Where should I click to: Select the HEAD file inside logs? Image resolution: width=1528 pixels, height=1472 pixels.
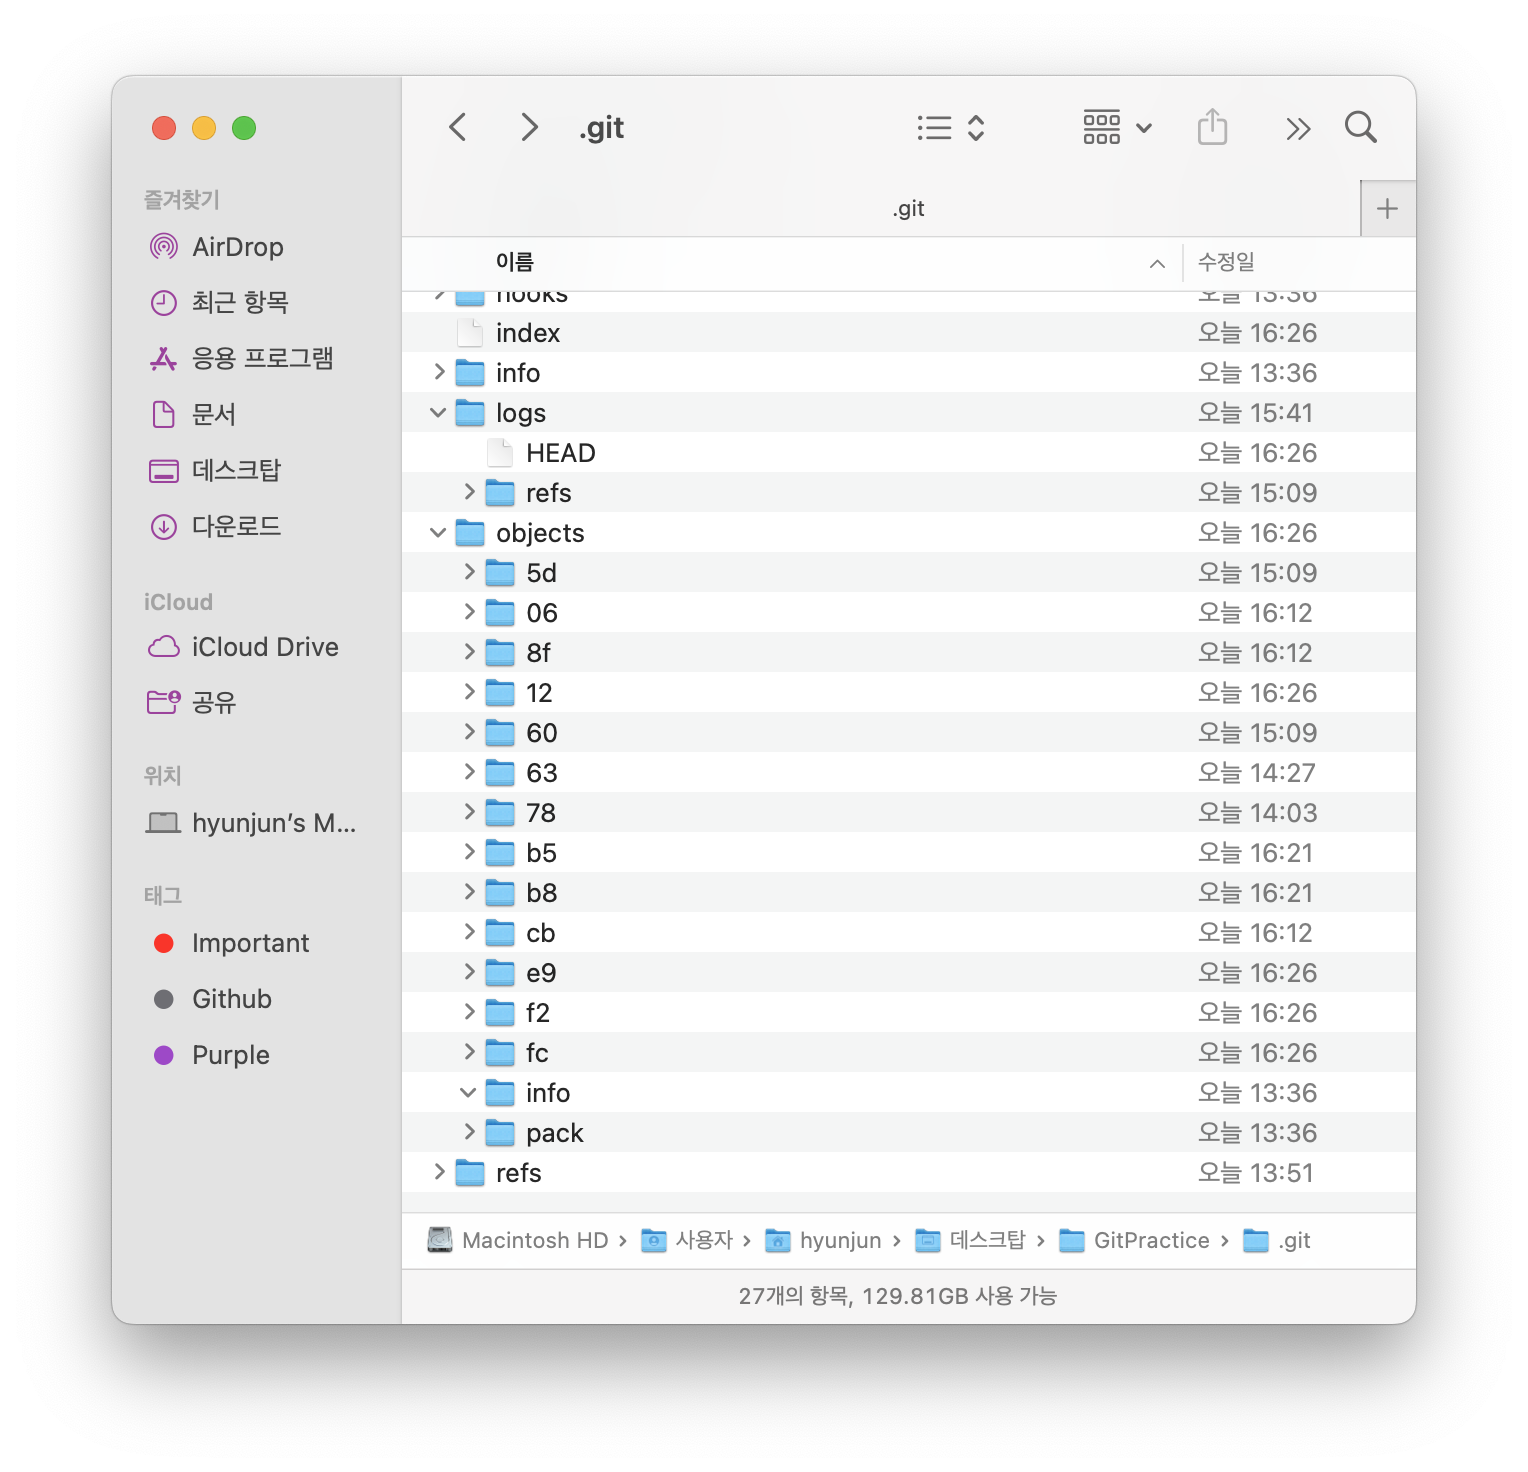tap(908, 453)
